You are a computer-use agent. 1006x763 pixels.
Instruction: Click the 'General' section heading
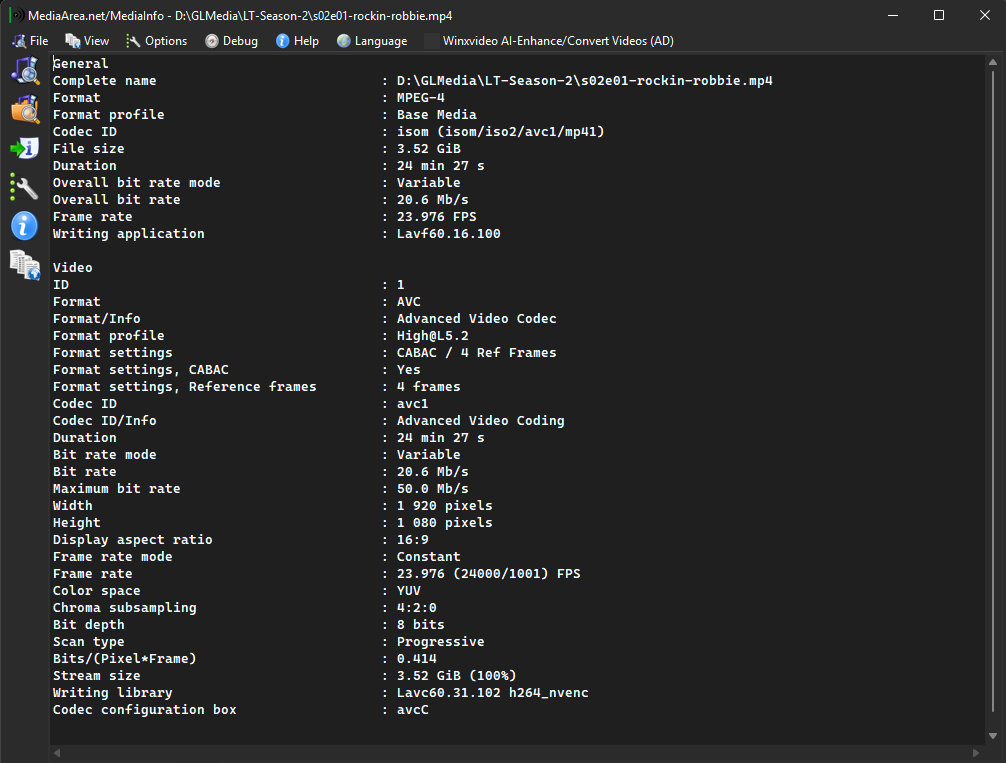pos(80,64)
